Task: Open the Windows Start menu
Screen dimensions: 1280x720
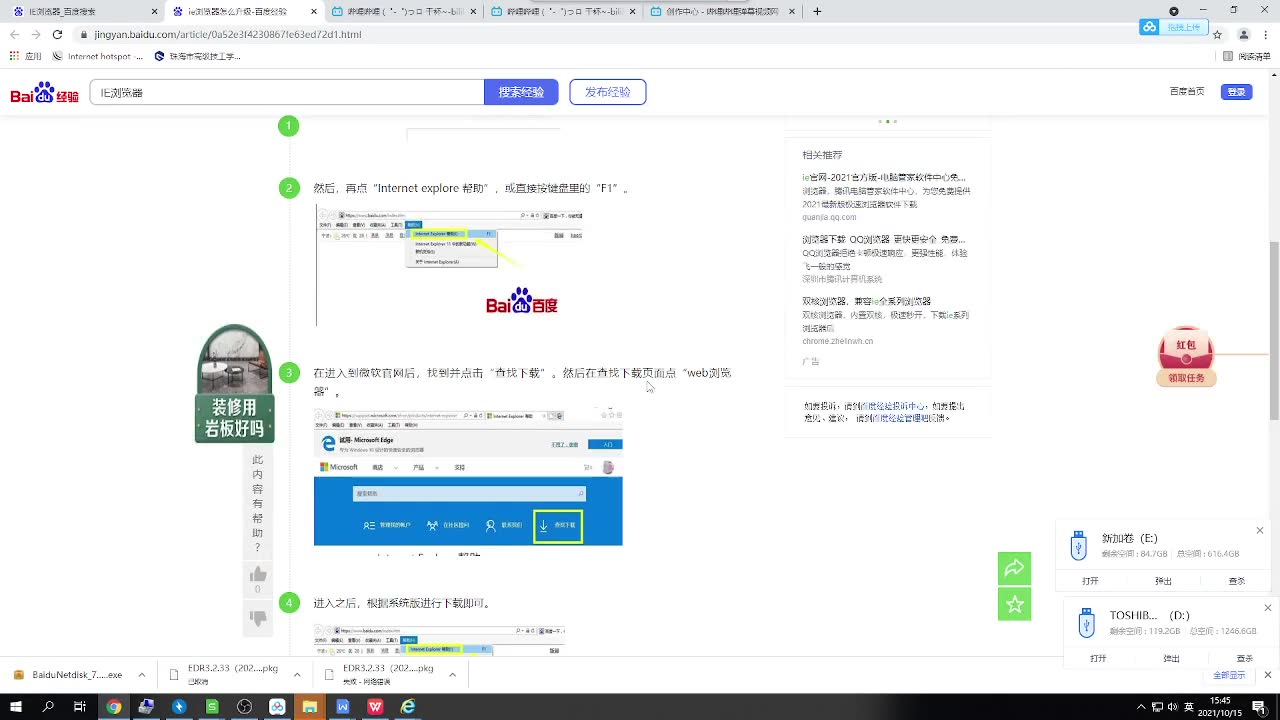Action: (x=16, y=707)
